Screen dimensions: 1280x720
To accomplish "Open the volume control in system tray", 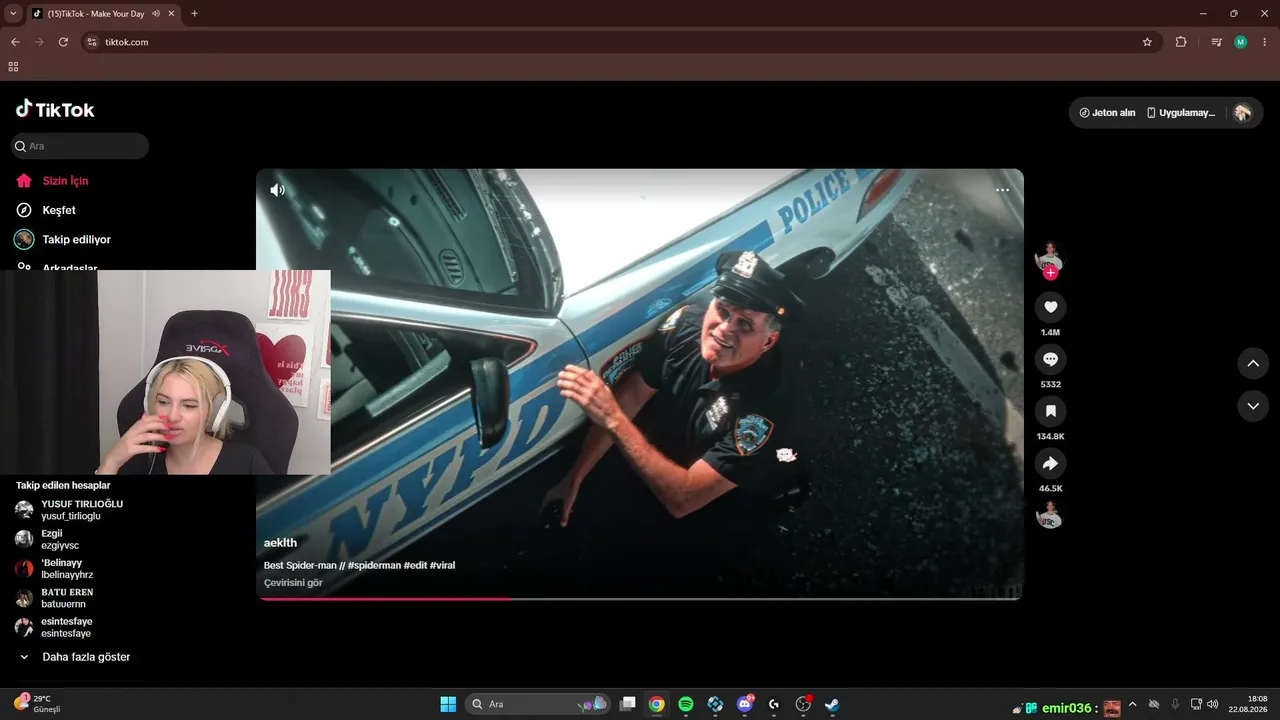I will pyautogui.click(x=1212, y=704).
